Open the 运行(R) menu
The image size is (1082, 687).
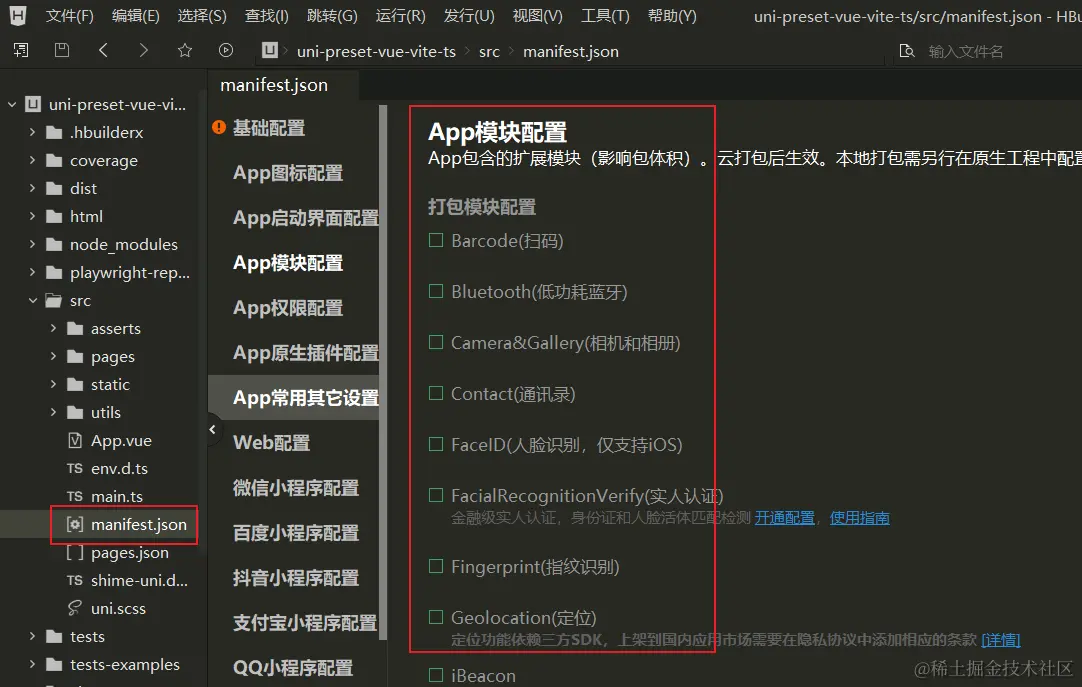pos(400,16)
